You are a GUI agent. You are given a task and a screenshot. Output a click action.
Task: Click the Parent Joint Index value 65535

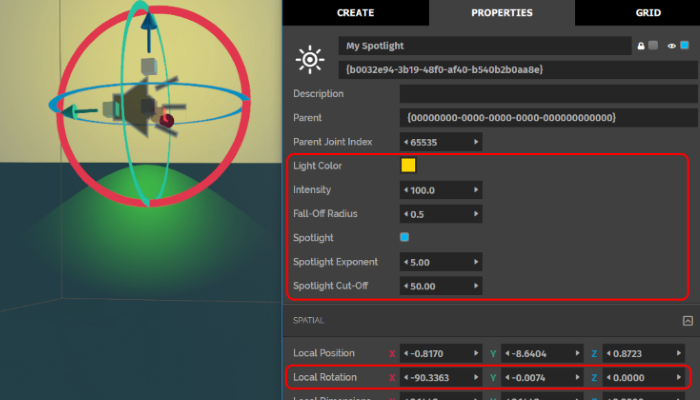(423, 142)
